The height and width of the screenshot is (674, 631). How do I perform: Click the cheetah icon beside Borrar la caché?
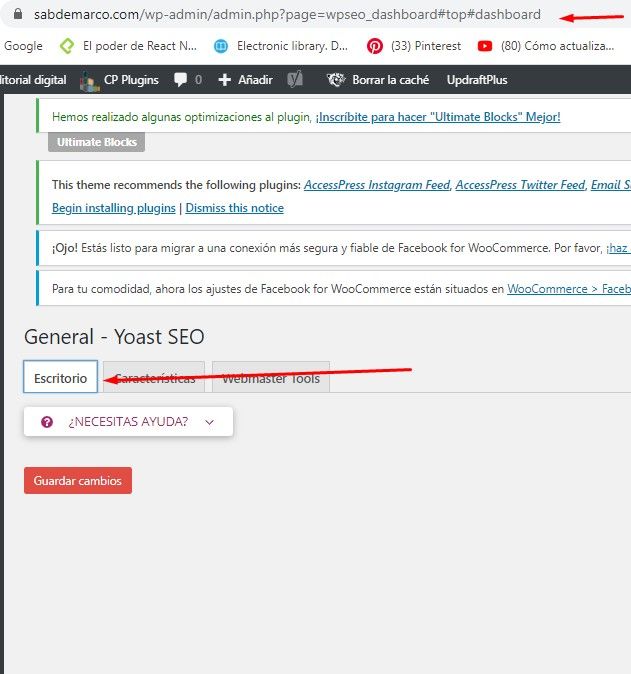pyautogui.click(x=336, y=80)
